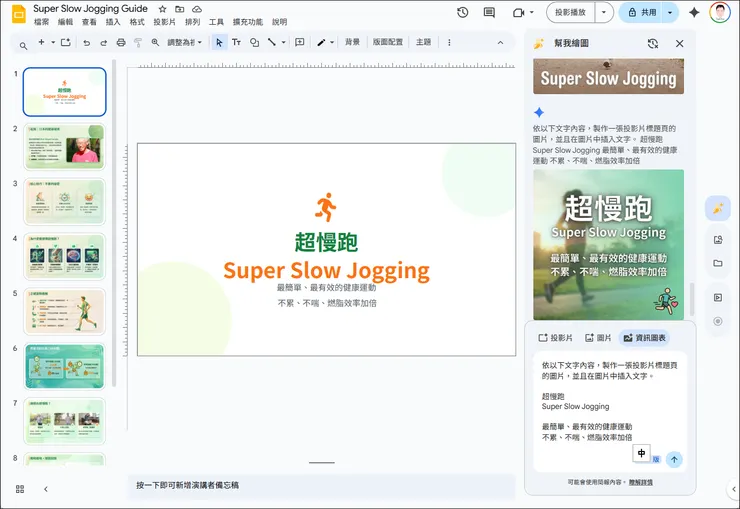Collapse the filmstrip chevron at bottom left
The height and width of the screenshot is (509, 740).
coord(46,489)
